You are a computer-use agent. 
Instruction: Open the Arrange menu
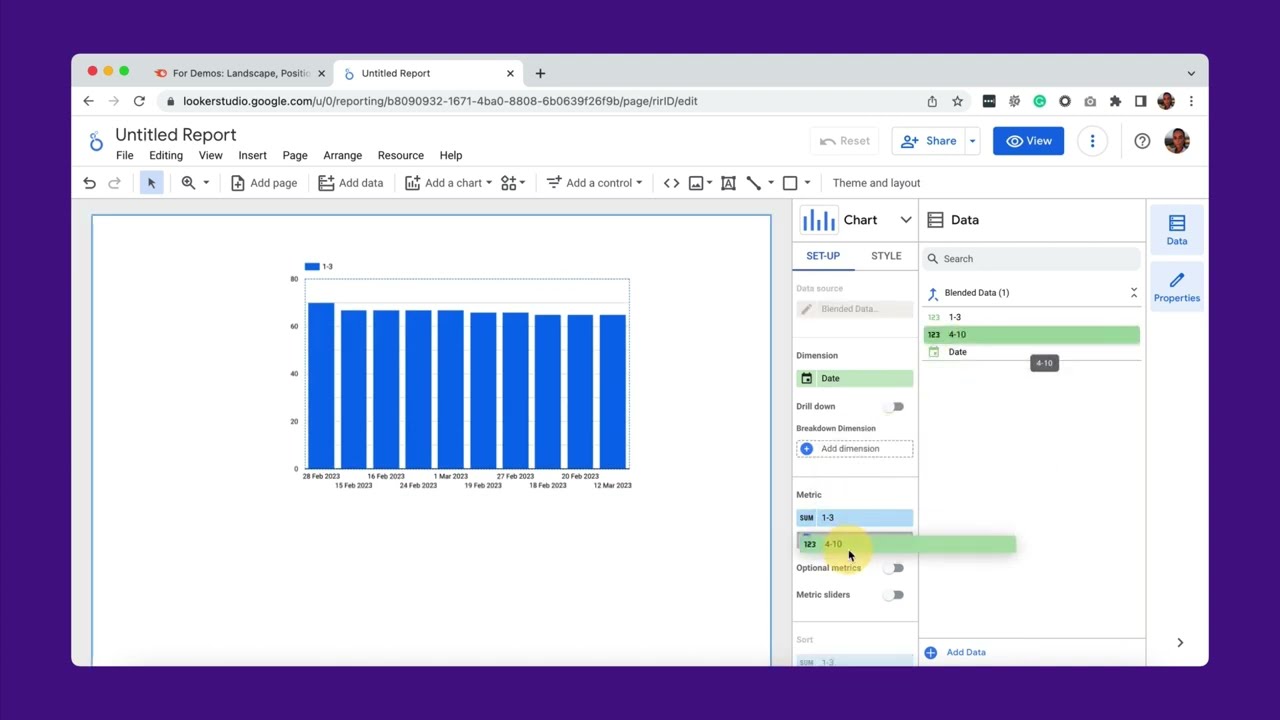pyautogui.click(x=342, y=156)
